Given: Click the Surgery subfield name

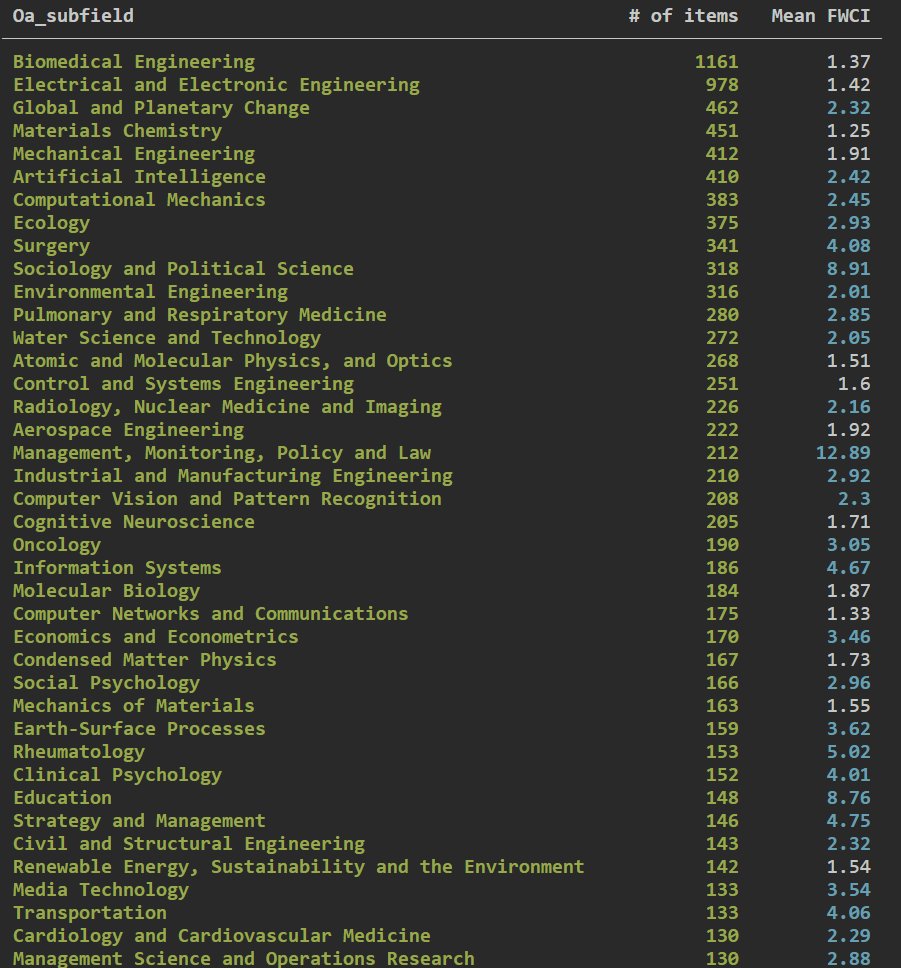Looking at the screenshot, I should coord(51,246).
